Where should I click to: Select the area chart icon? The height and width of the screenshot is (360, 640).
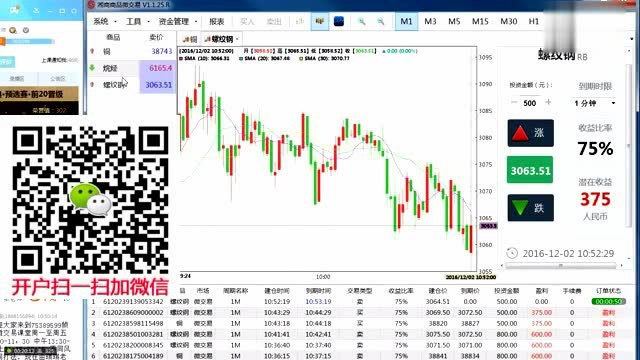click(339, 21)
